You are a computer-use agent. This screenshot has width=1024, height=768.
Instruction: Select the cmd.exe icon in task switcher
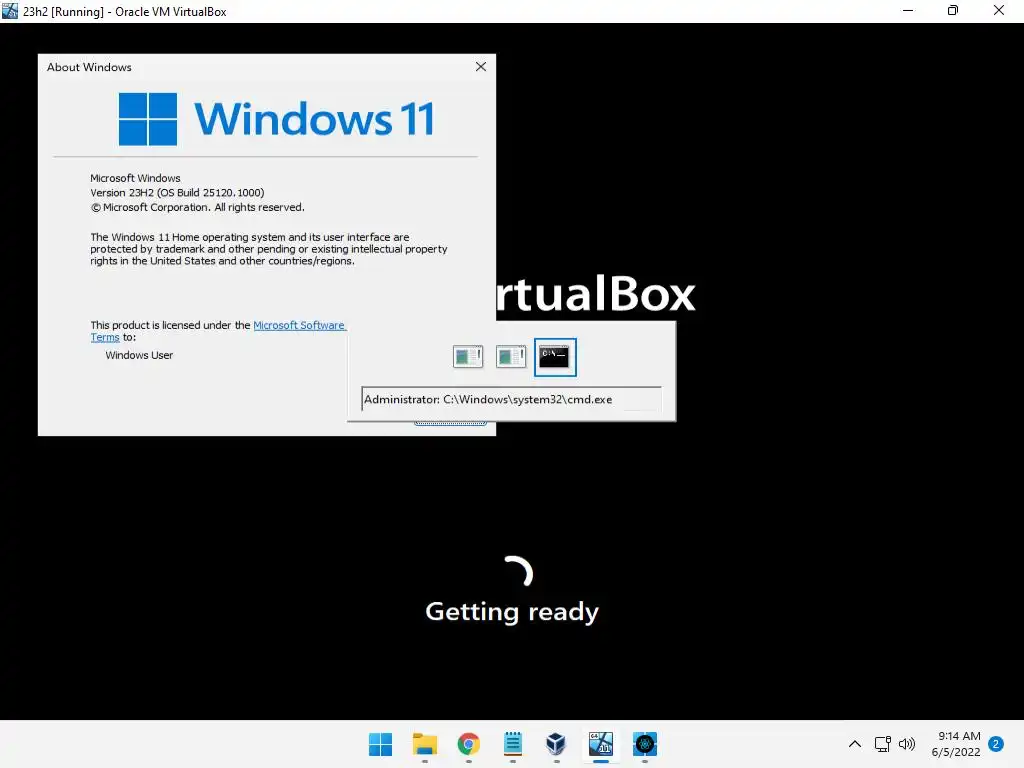click(554, 357)
